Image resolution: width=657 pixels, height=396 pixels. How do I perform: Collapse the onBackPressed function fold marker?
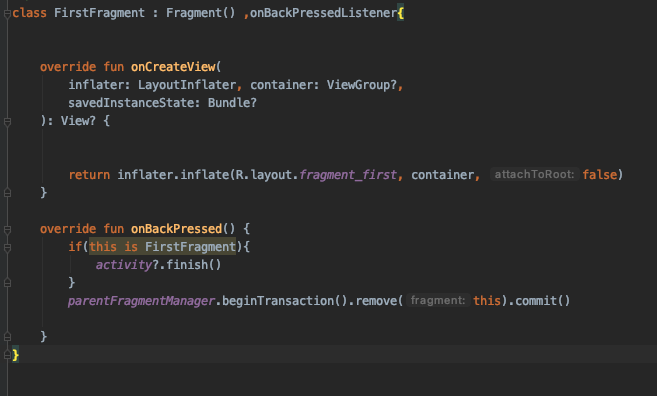(x=7, y=230)
